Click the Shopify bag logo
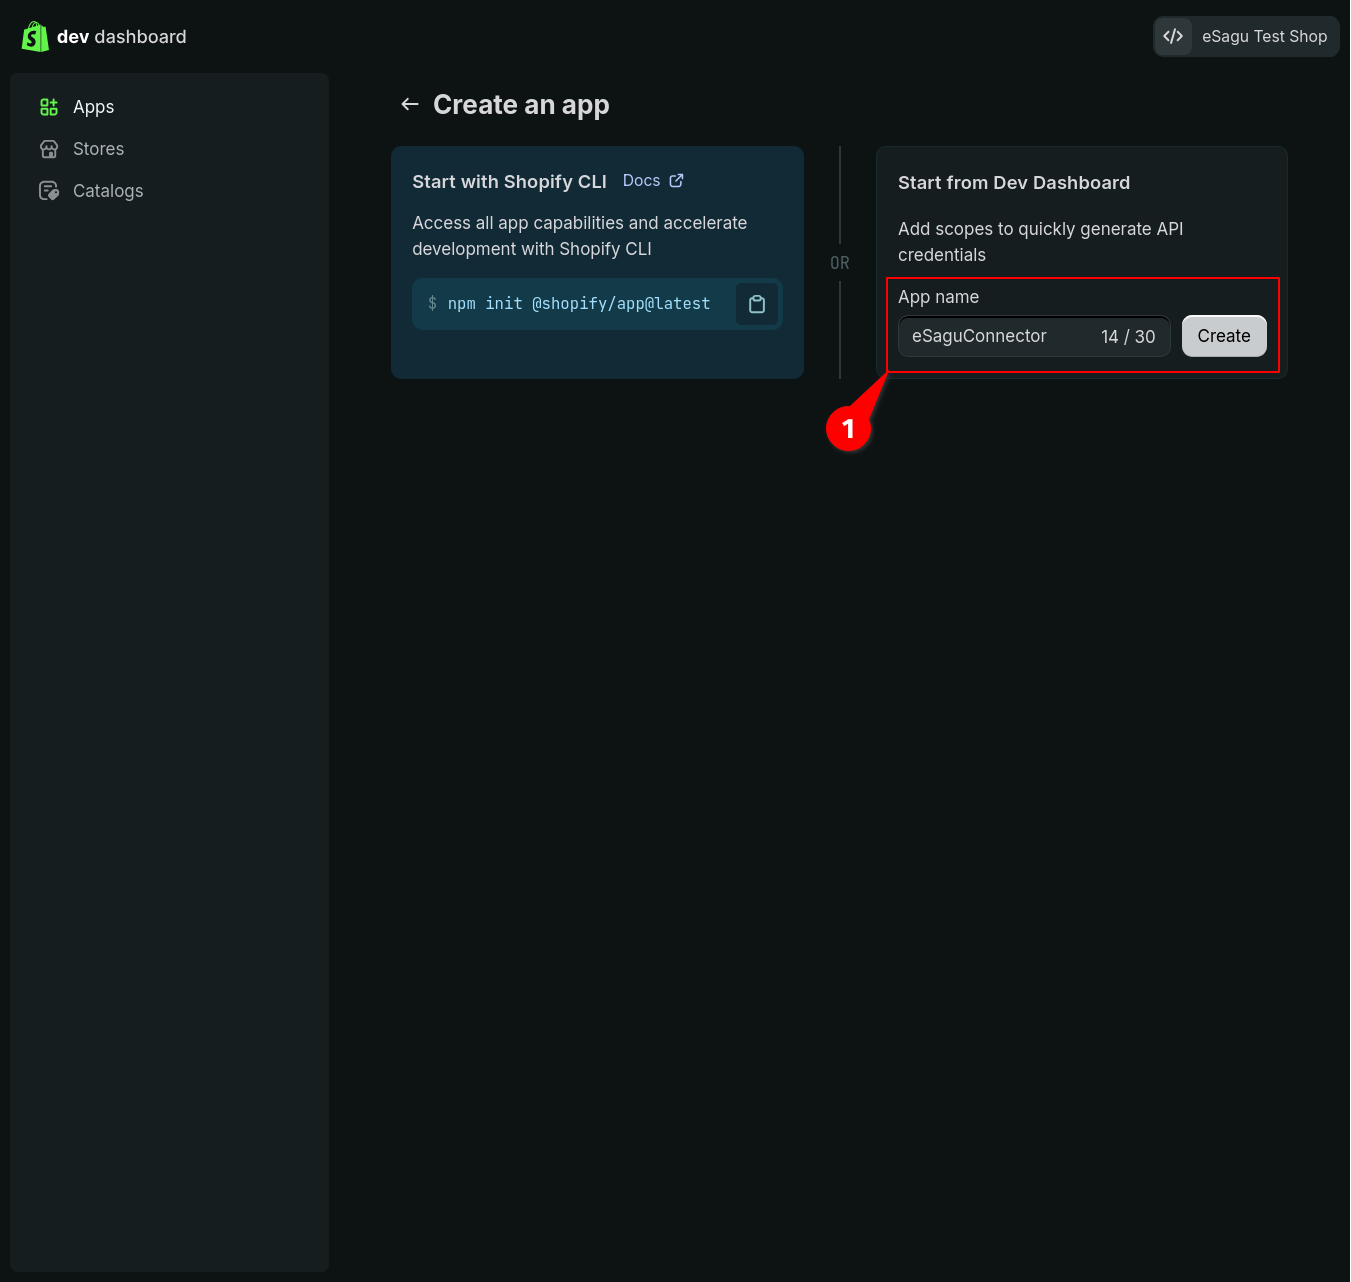The height and width of the screenshot is (1282, 1351). (x=35, y=37)
